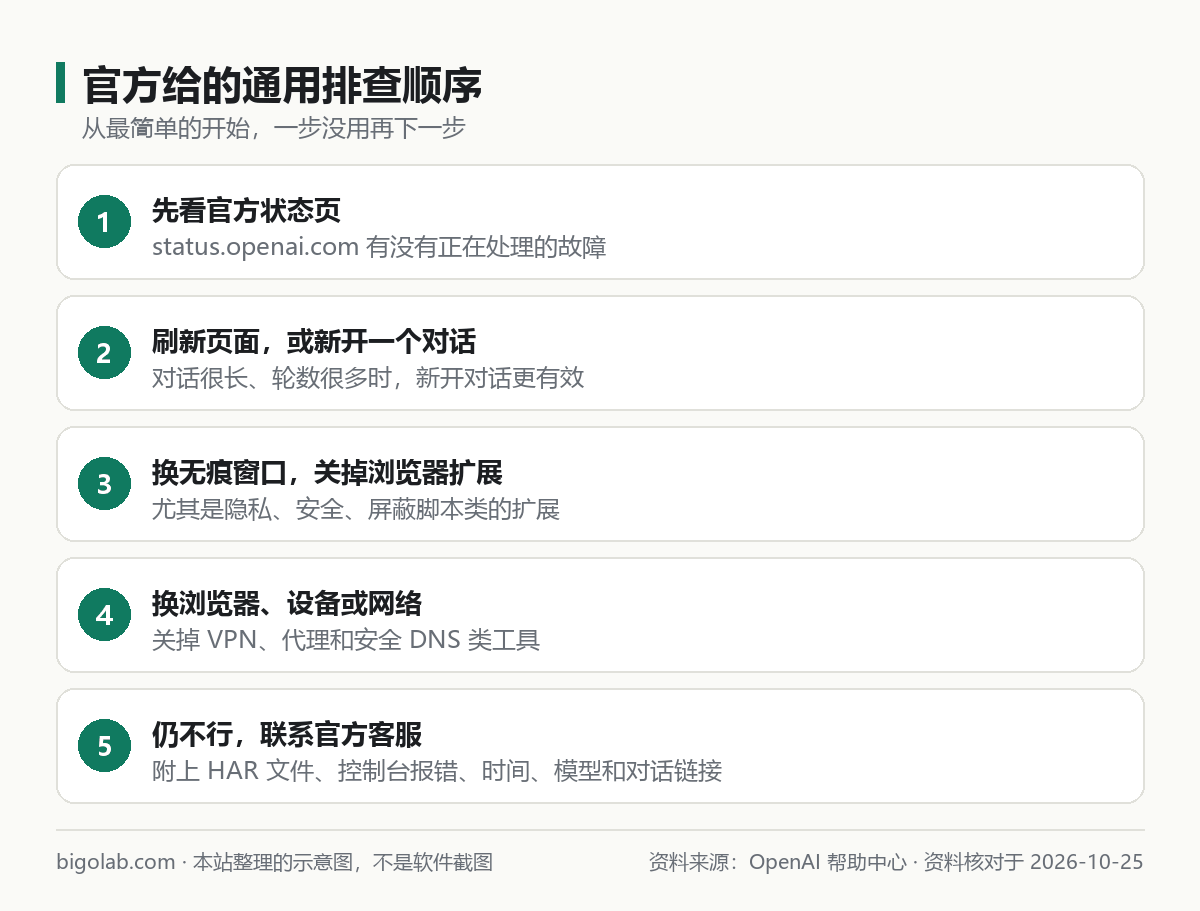Select the step title 换无痕窗口,关掉浏览器扩展
The image size is (1200, 911).
click(x=327, y=473)
